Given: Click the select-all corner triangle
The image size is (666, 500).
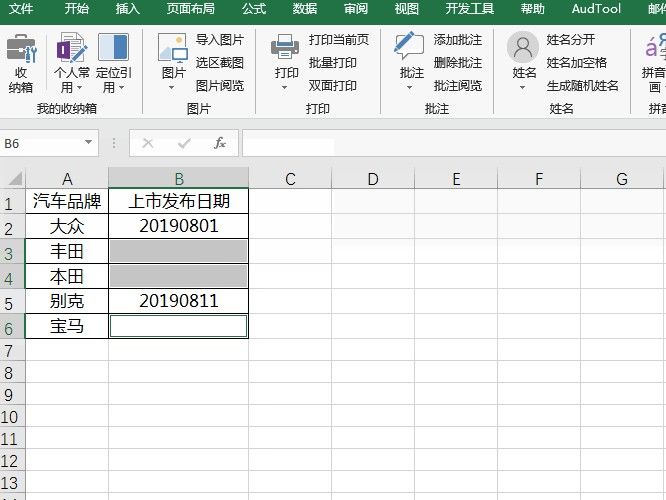Looking at the screenshot, I should tap(15, 178).
